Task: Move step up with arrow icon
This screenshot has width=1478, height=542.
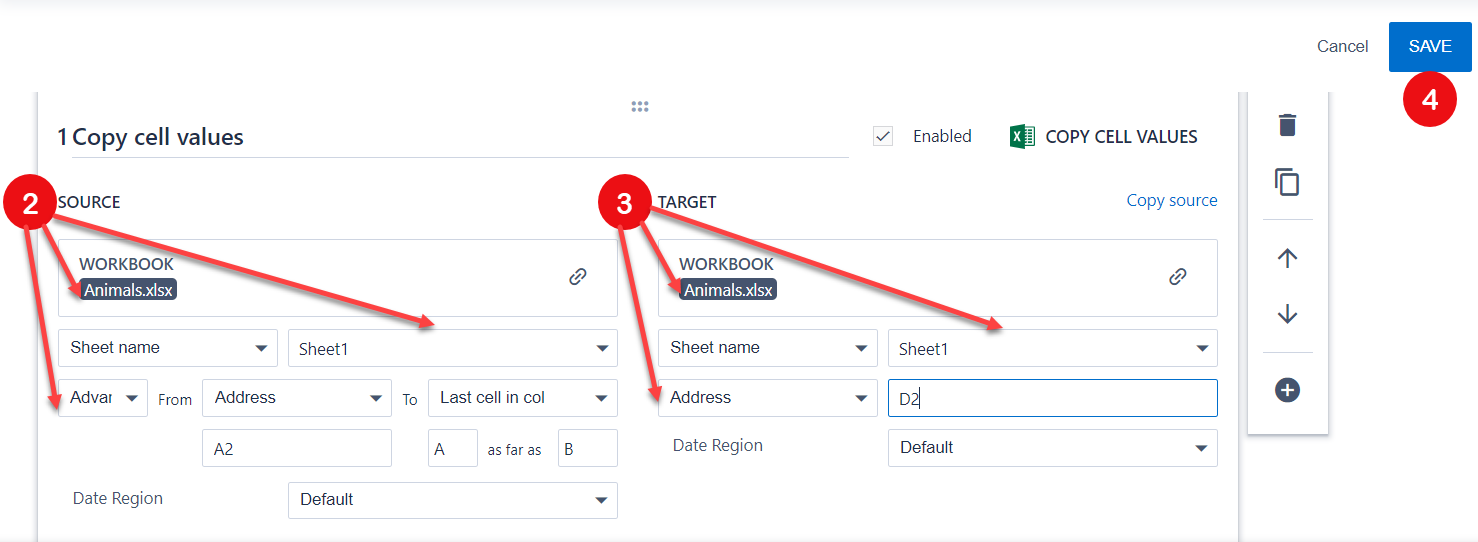Action: [x=1287, y=258]
